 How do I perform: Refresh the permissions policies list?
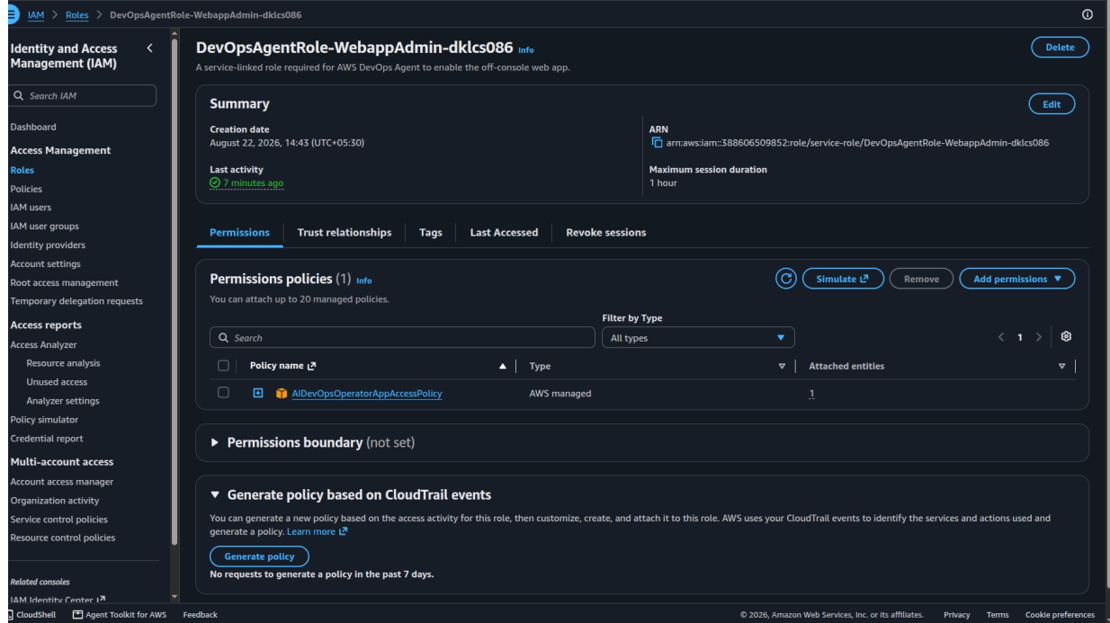point(785,279)
